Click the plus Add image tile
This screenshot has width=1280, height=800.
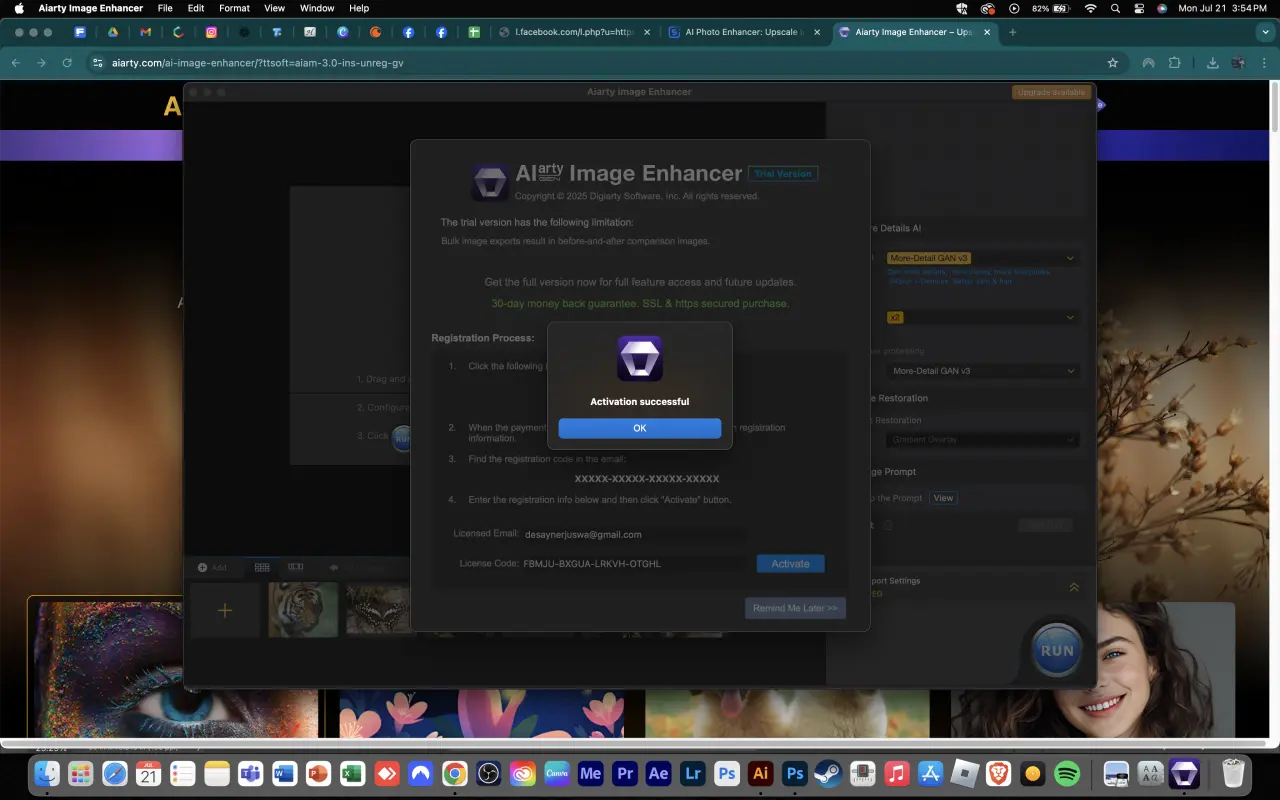coord(225,610)
